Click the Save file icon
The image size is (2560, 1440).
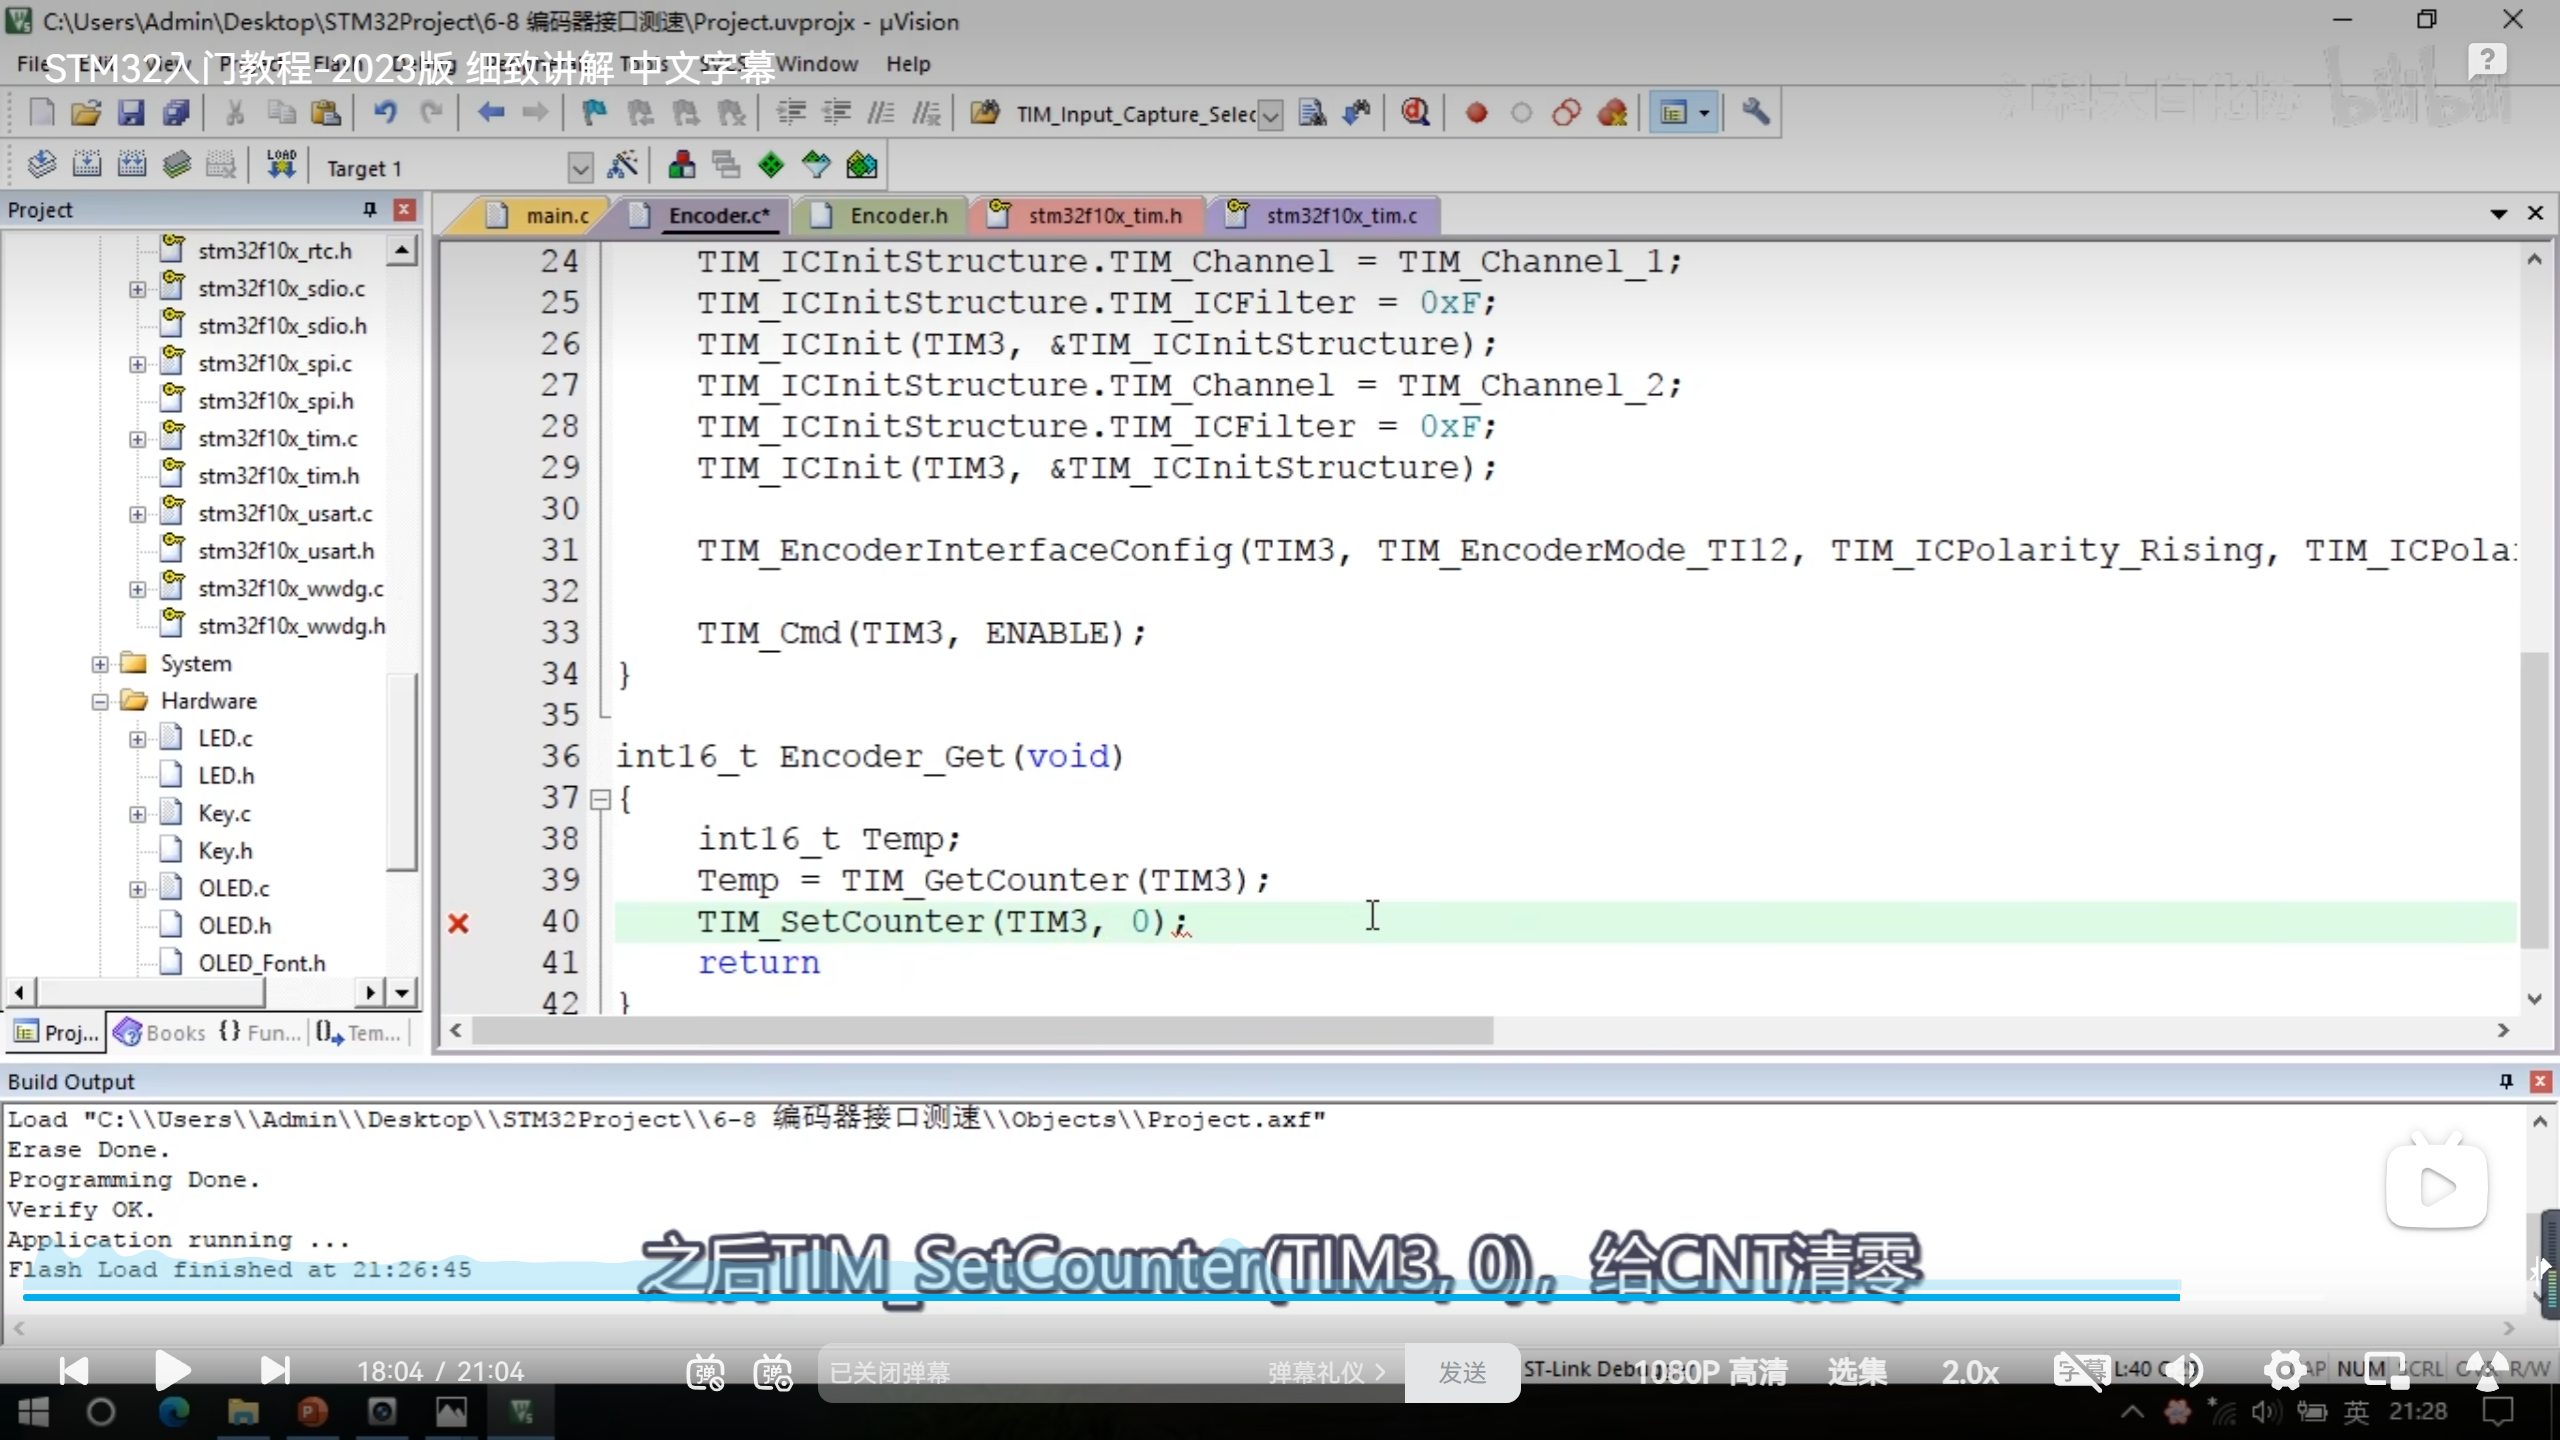click(131, 113)
